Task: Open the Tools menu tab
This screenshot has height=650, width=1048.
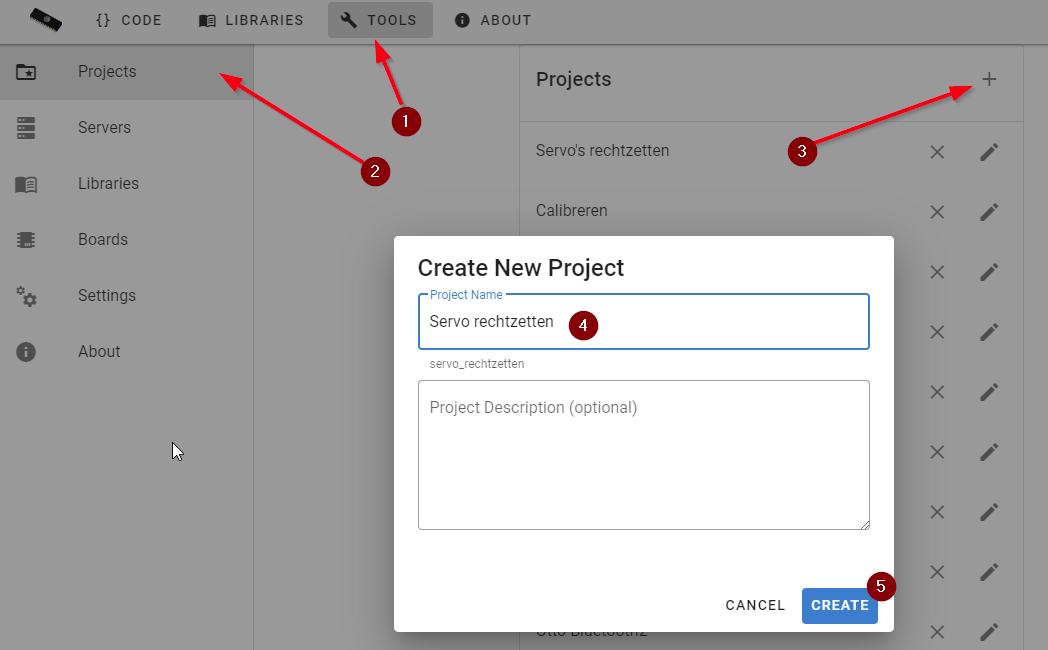Action: 380,20
